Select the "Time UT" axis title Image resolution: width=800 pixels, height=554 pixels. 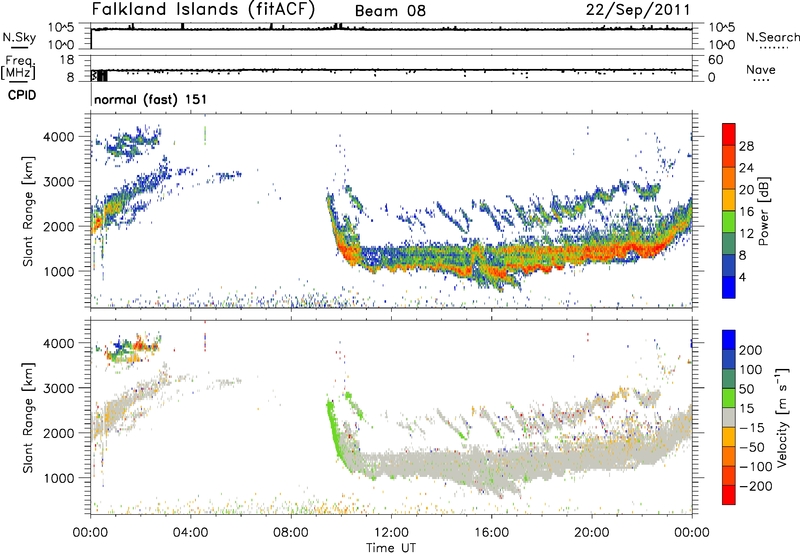[x=391, y=548]
